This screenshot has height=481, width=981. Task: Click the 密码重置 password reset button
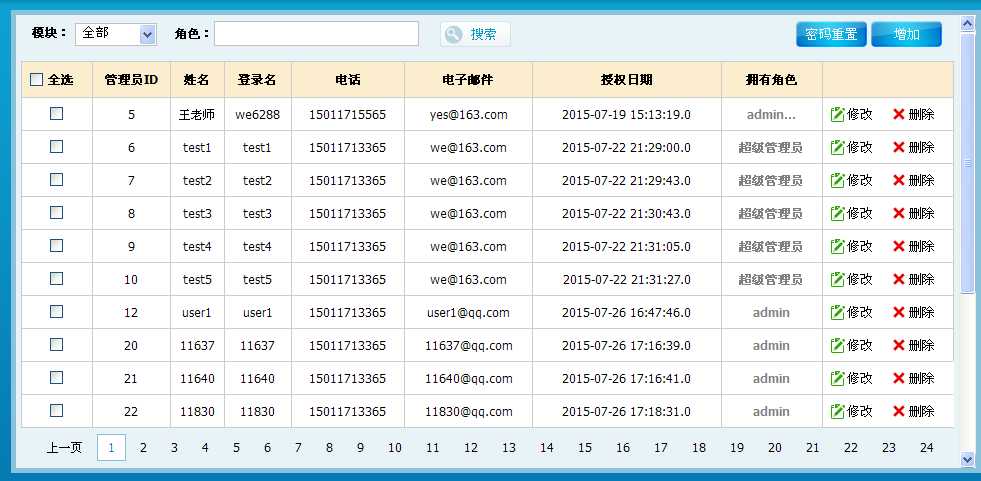point(831,34)
